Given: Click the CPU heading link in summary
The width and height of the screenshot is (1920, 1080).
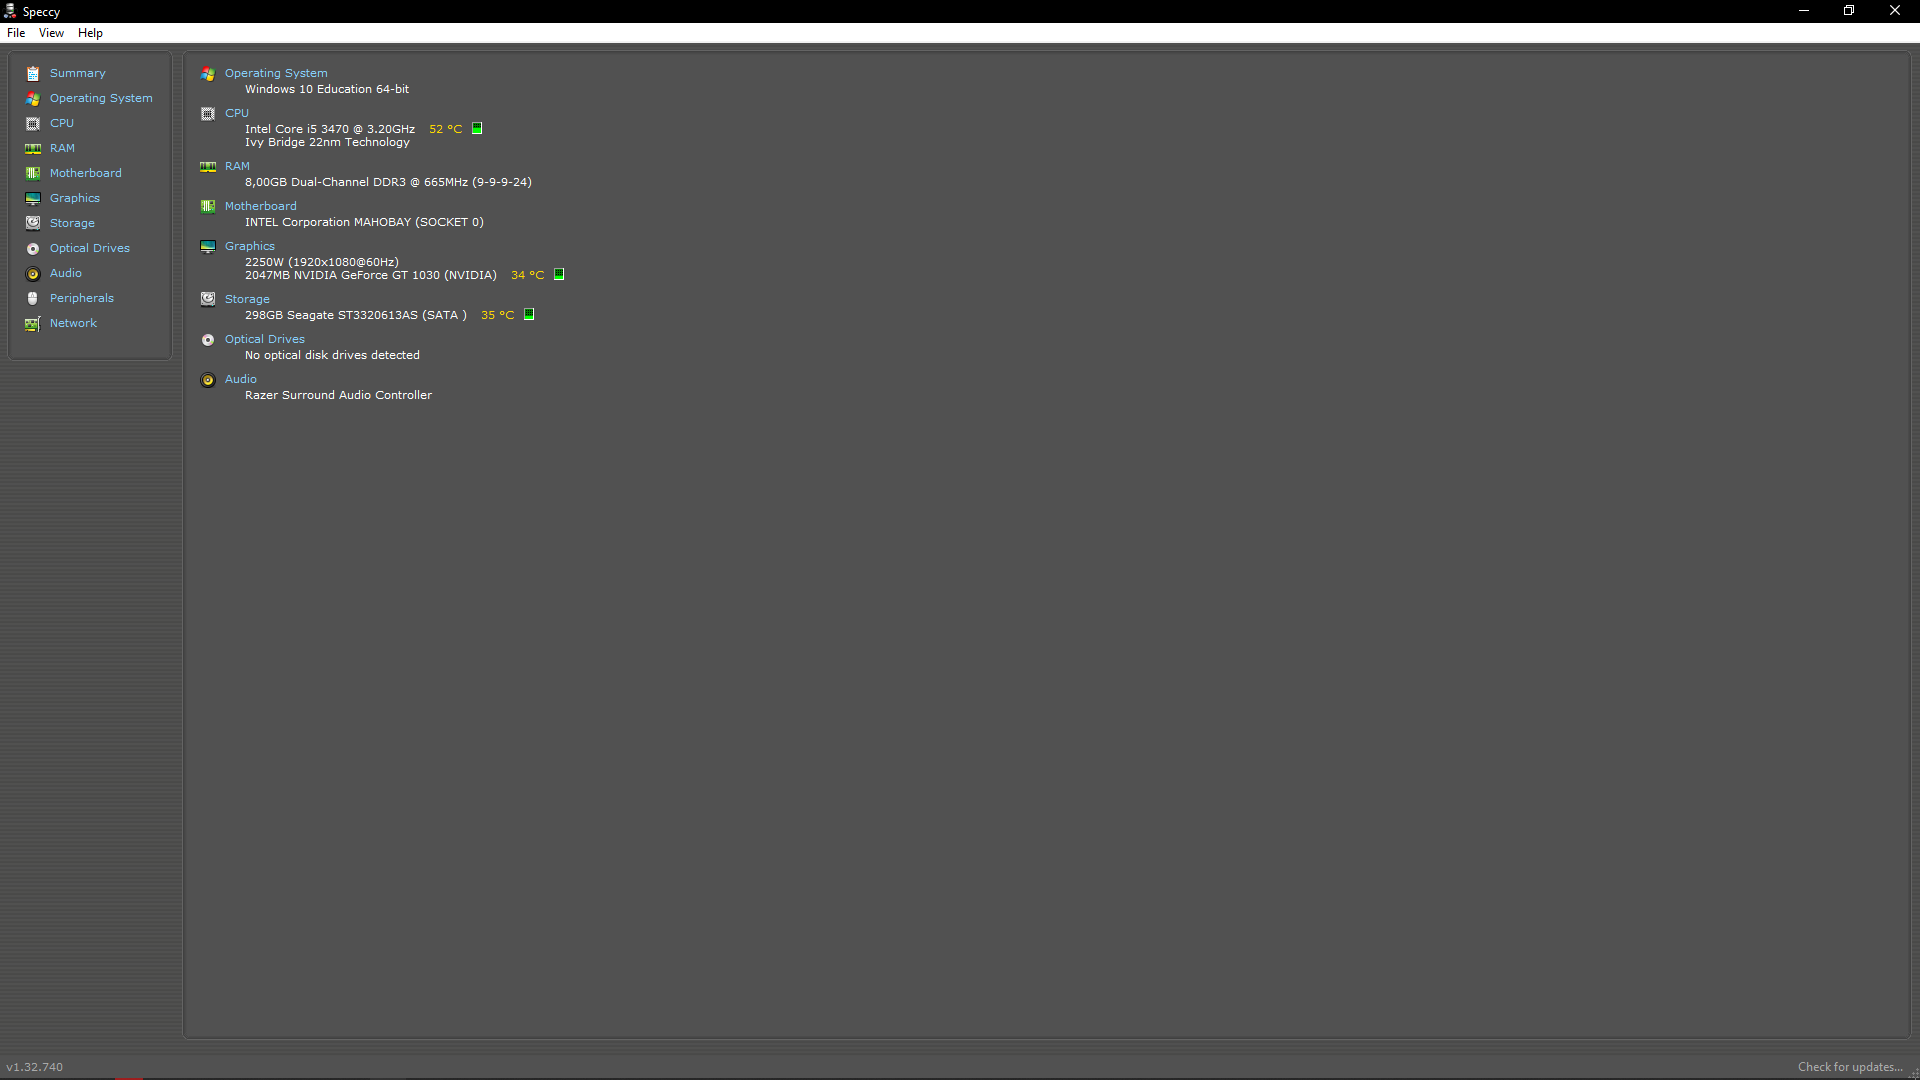Looking at the screenshot, I should [x=237, y=113].
